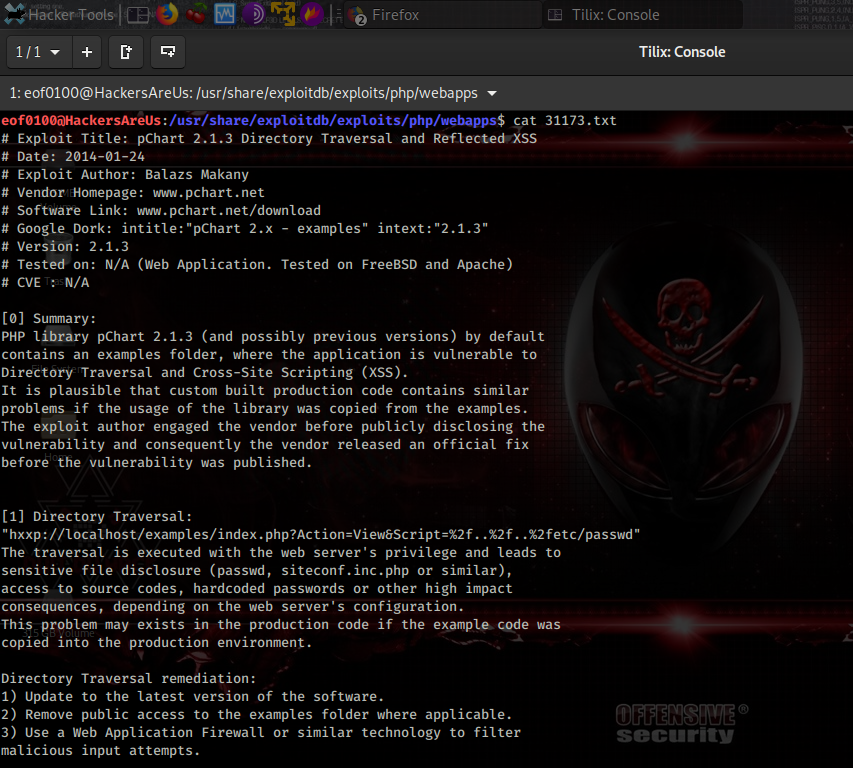
Task: Open the system monitor launcher icon
Action: coord(225,15)
